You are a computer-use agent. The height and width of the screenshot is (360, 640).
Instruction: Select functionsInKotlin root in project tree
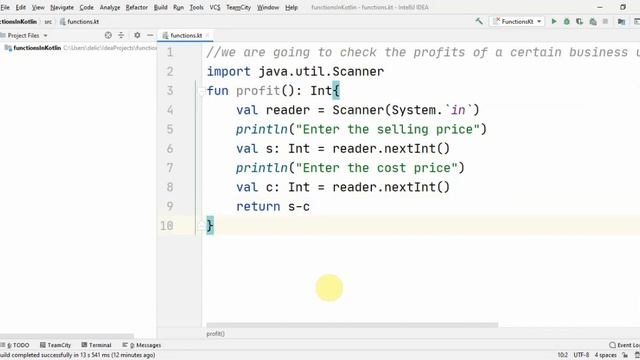tap(37, 48)
